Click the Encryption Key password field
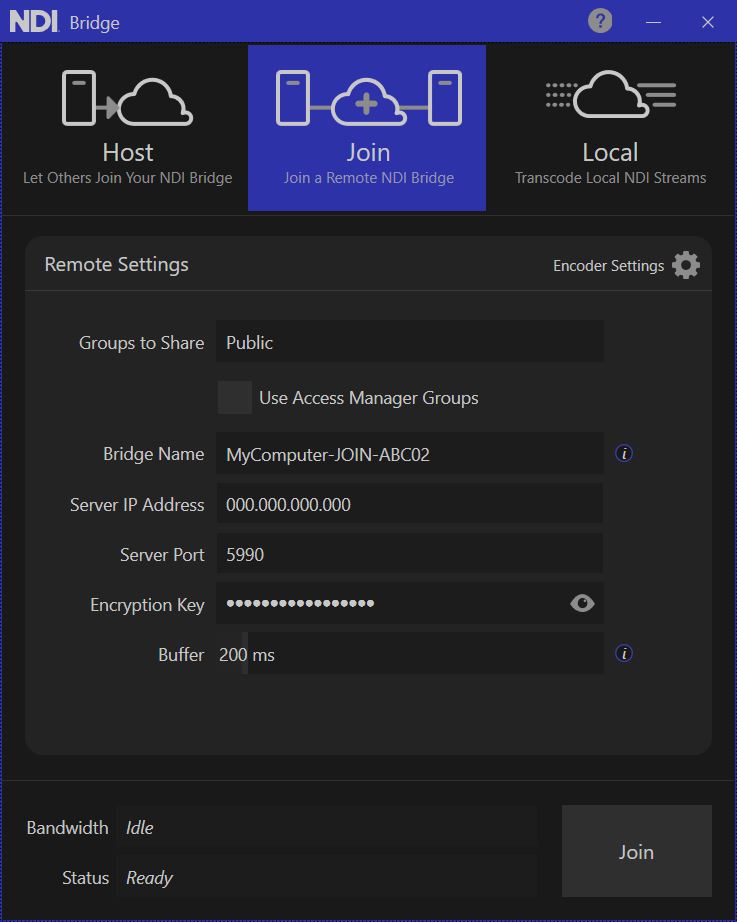 tap(410, 603)
